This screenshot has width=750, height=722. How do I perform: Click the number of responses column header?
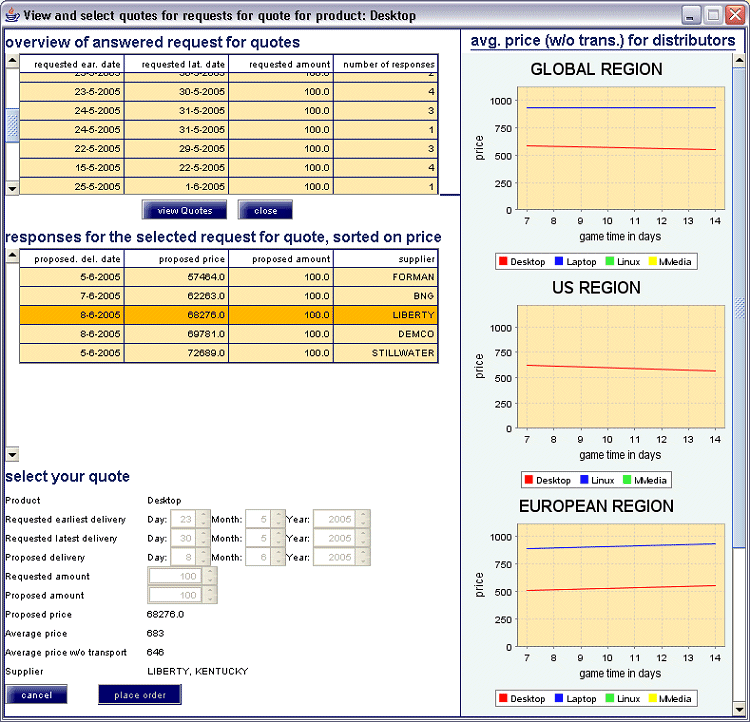point(386,64)
